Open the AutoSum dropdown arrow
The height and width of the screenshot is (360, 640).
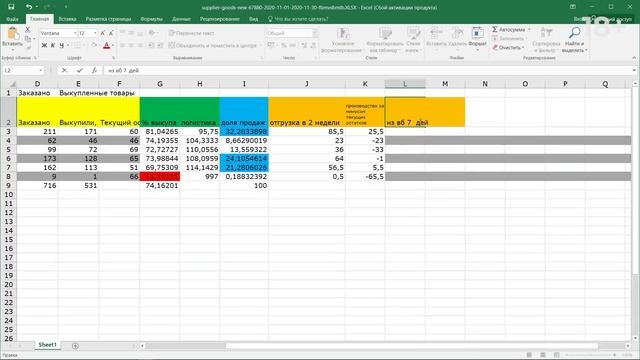pyautogui.click(x=529, y=29)
